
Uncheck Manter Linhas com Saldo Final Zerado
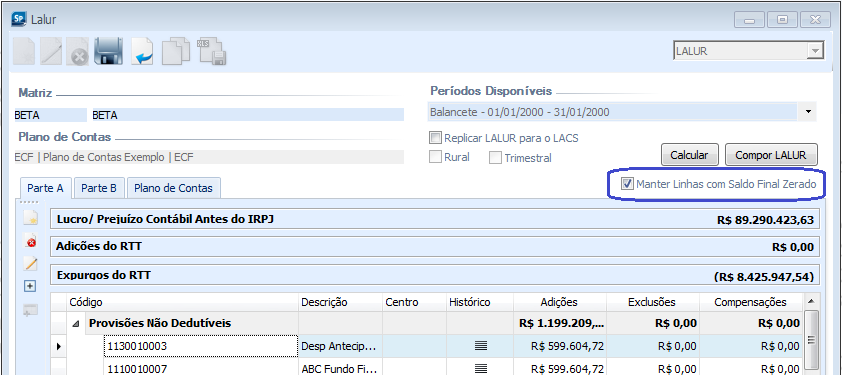pyautogui.click(x=627, y=184)
